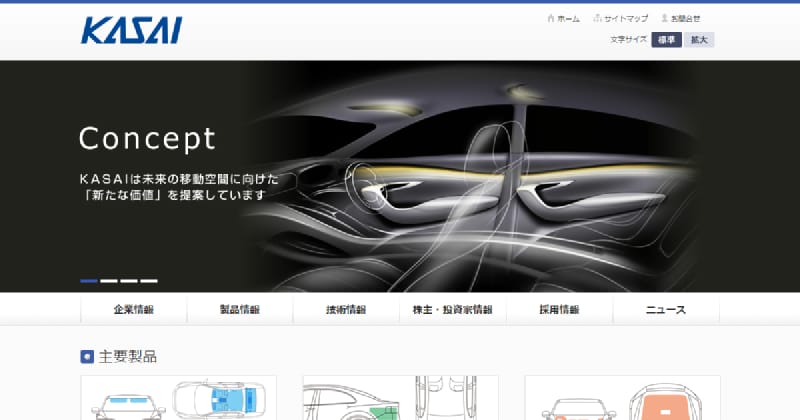Open the 採用情報 menu
Screen dimensions: 800x420
559,309
